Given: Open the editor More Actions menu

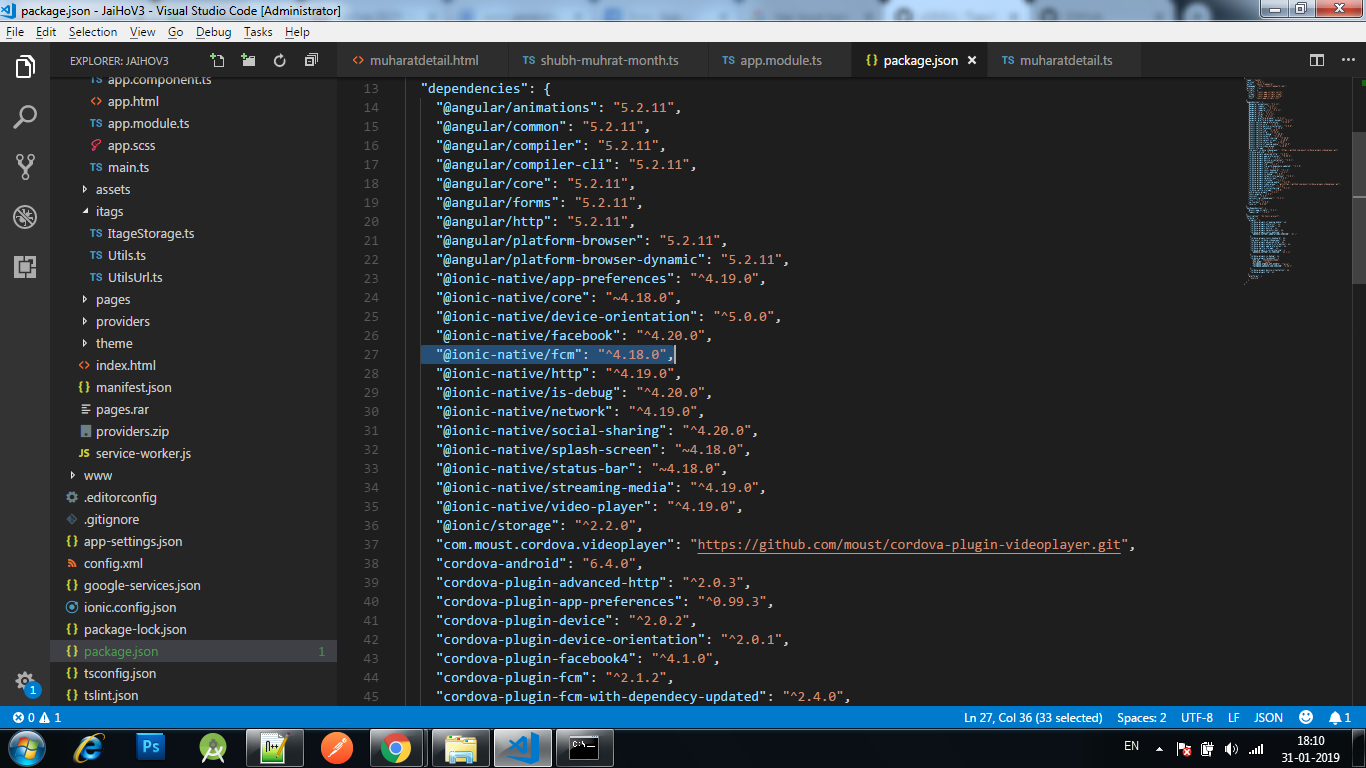Looking at the screenshot, I should pos(1346,60).
